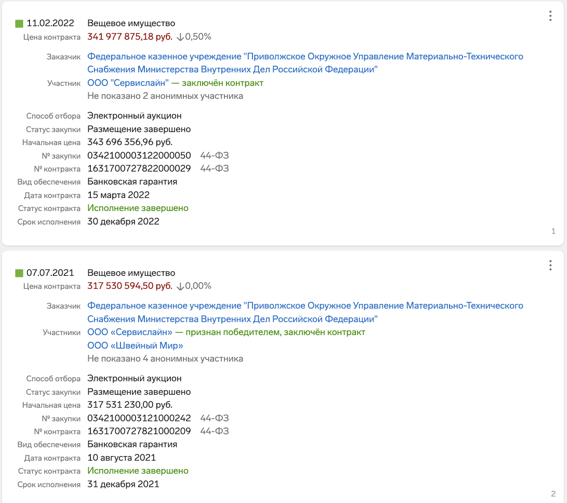This screenshot has height=503, width=567.
Task: Select contract number 1631700727822000029
Action: [139, 169]
